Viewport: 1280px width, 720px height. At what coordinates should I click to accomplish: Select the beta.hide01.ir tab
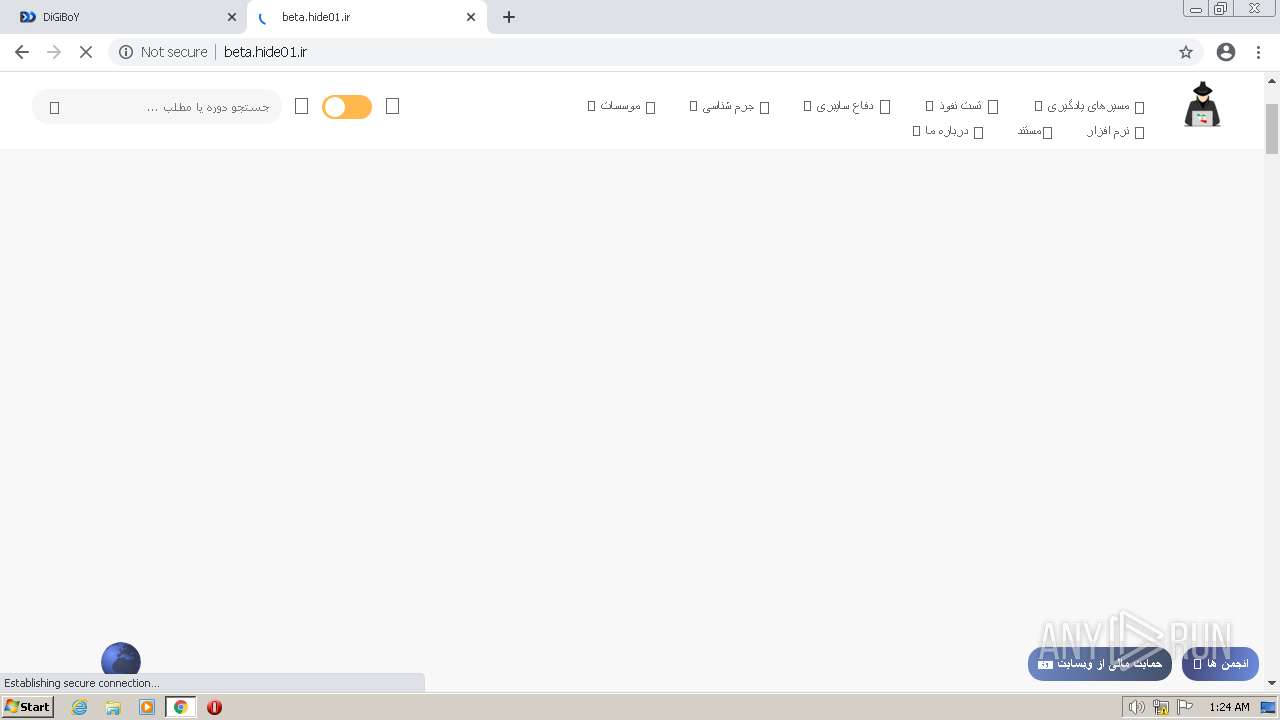click(x=365, y=17)
